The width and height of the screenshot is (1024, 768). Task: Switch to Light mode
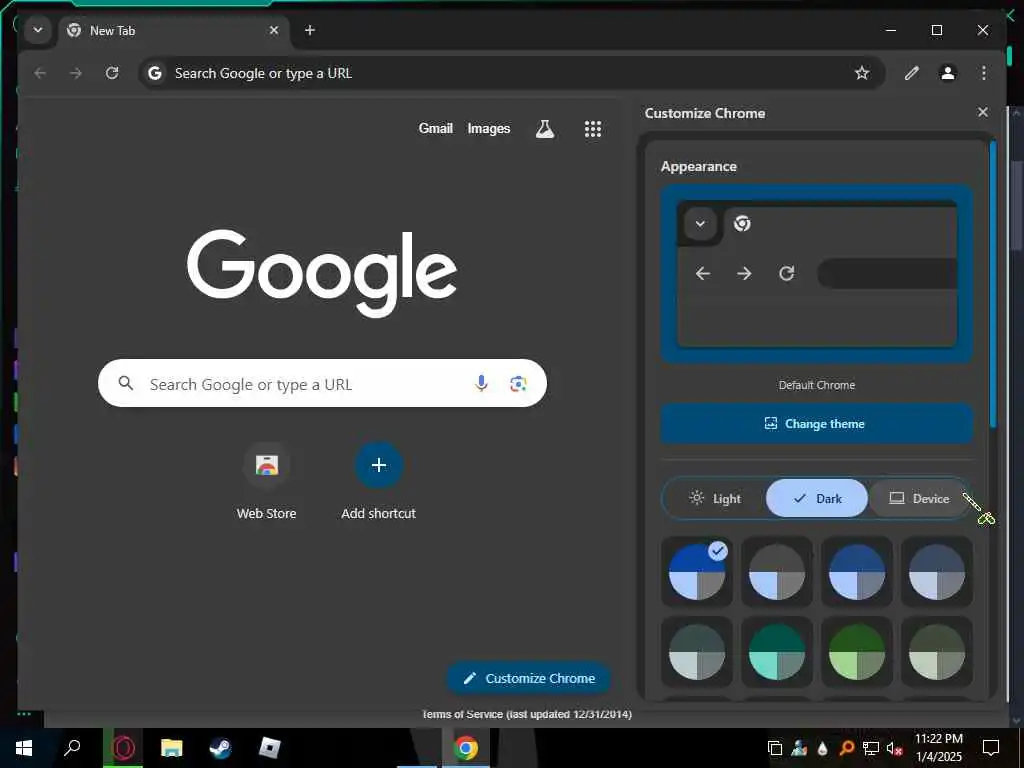[x=714, y=499]
